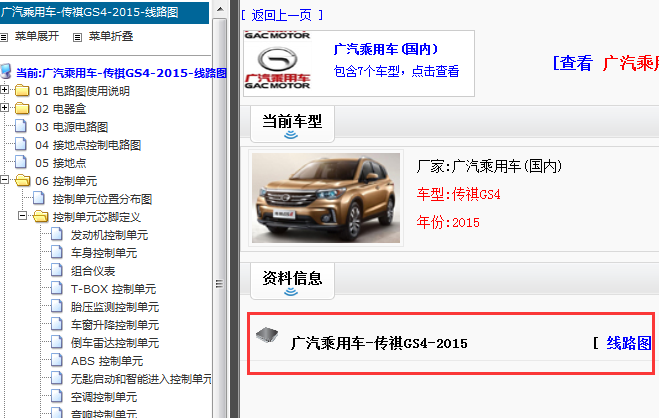659x418 pixels.
Task: Click the page icon beside 04 接地点控制电路图
Action: pyautogui.click(x=21, y=145)
